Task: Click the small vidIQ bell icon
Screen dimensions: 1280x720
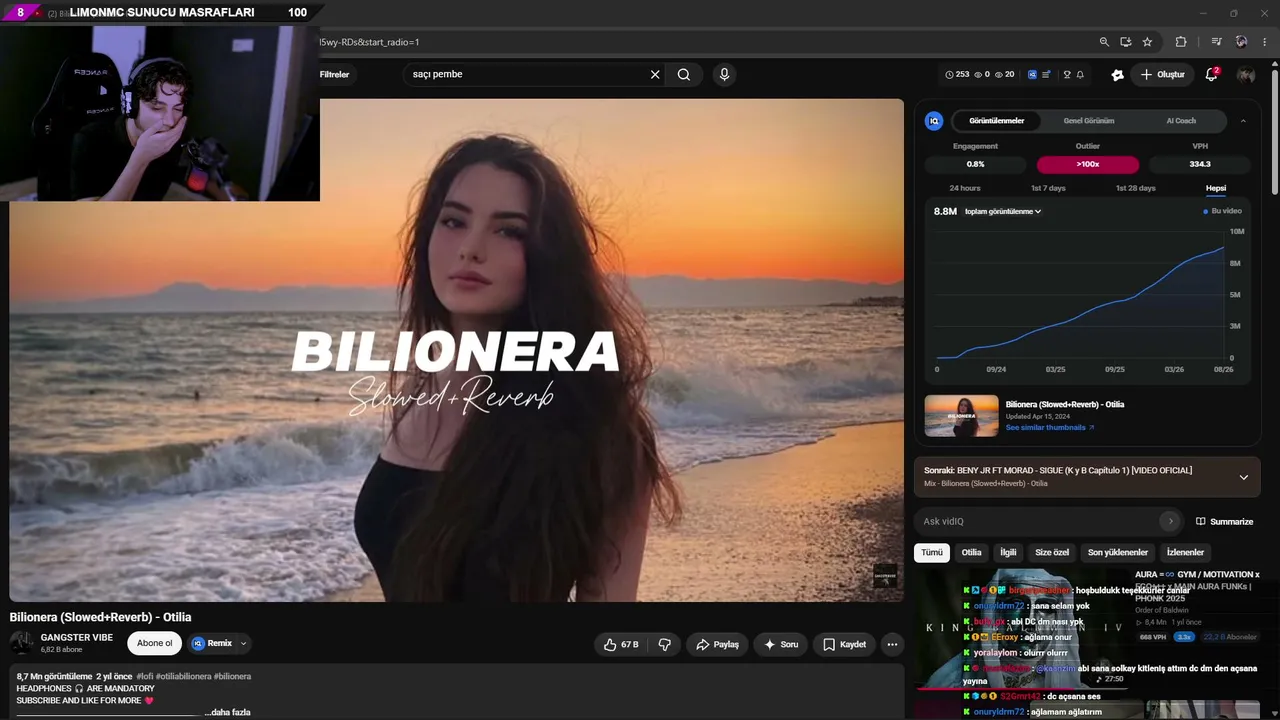Action: [1080, 74]
